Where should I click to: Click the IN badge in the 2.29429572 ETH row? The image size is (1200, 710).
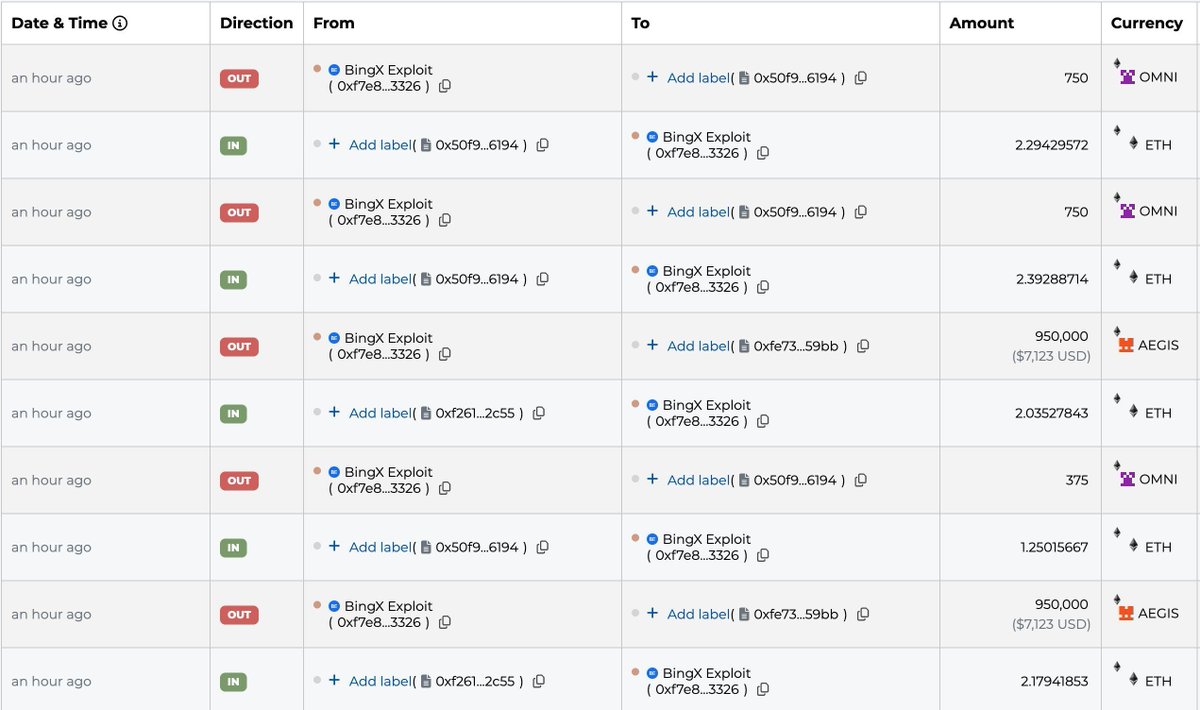tap(233, 145)
